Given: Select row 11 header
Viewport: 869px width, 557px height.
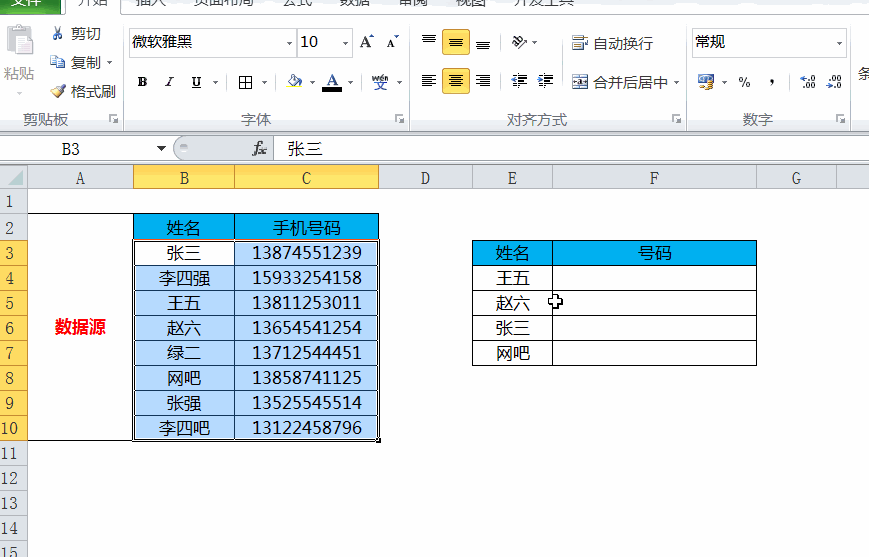Looking at the screenshot, I should (13, 453).
